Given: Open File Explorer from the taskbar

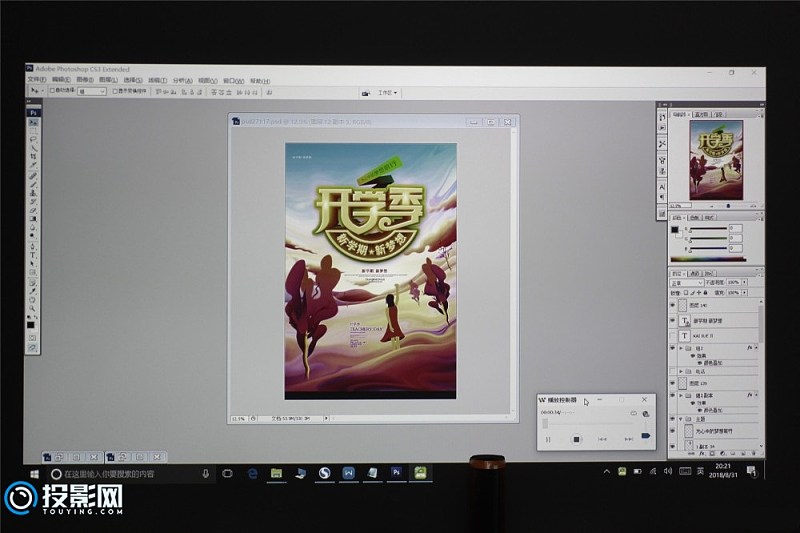Looking at the screenshot, I should (276, 472).
